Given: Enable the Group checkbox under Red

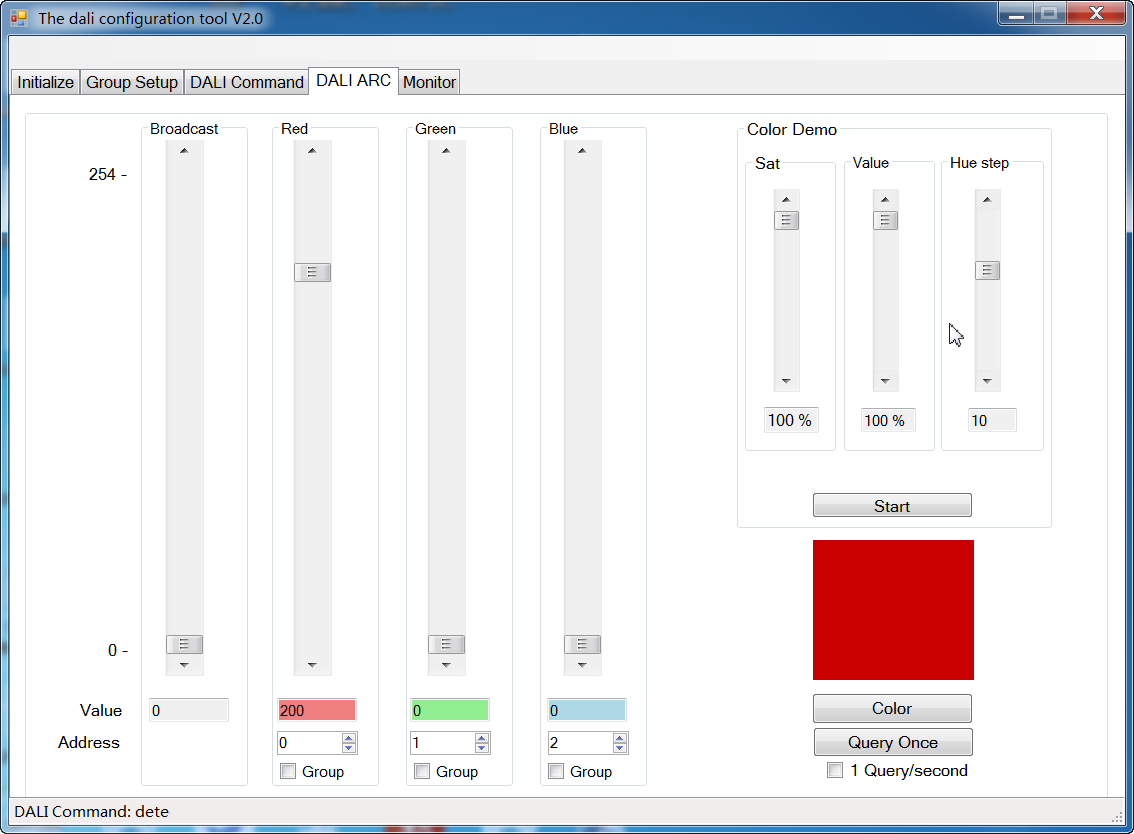Looking at the screenshot, I should pyautogui.click(x=288, y=771).
